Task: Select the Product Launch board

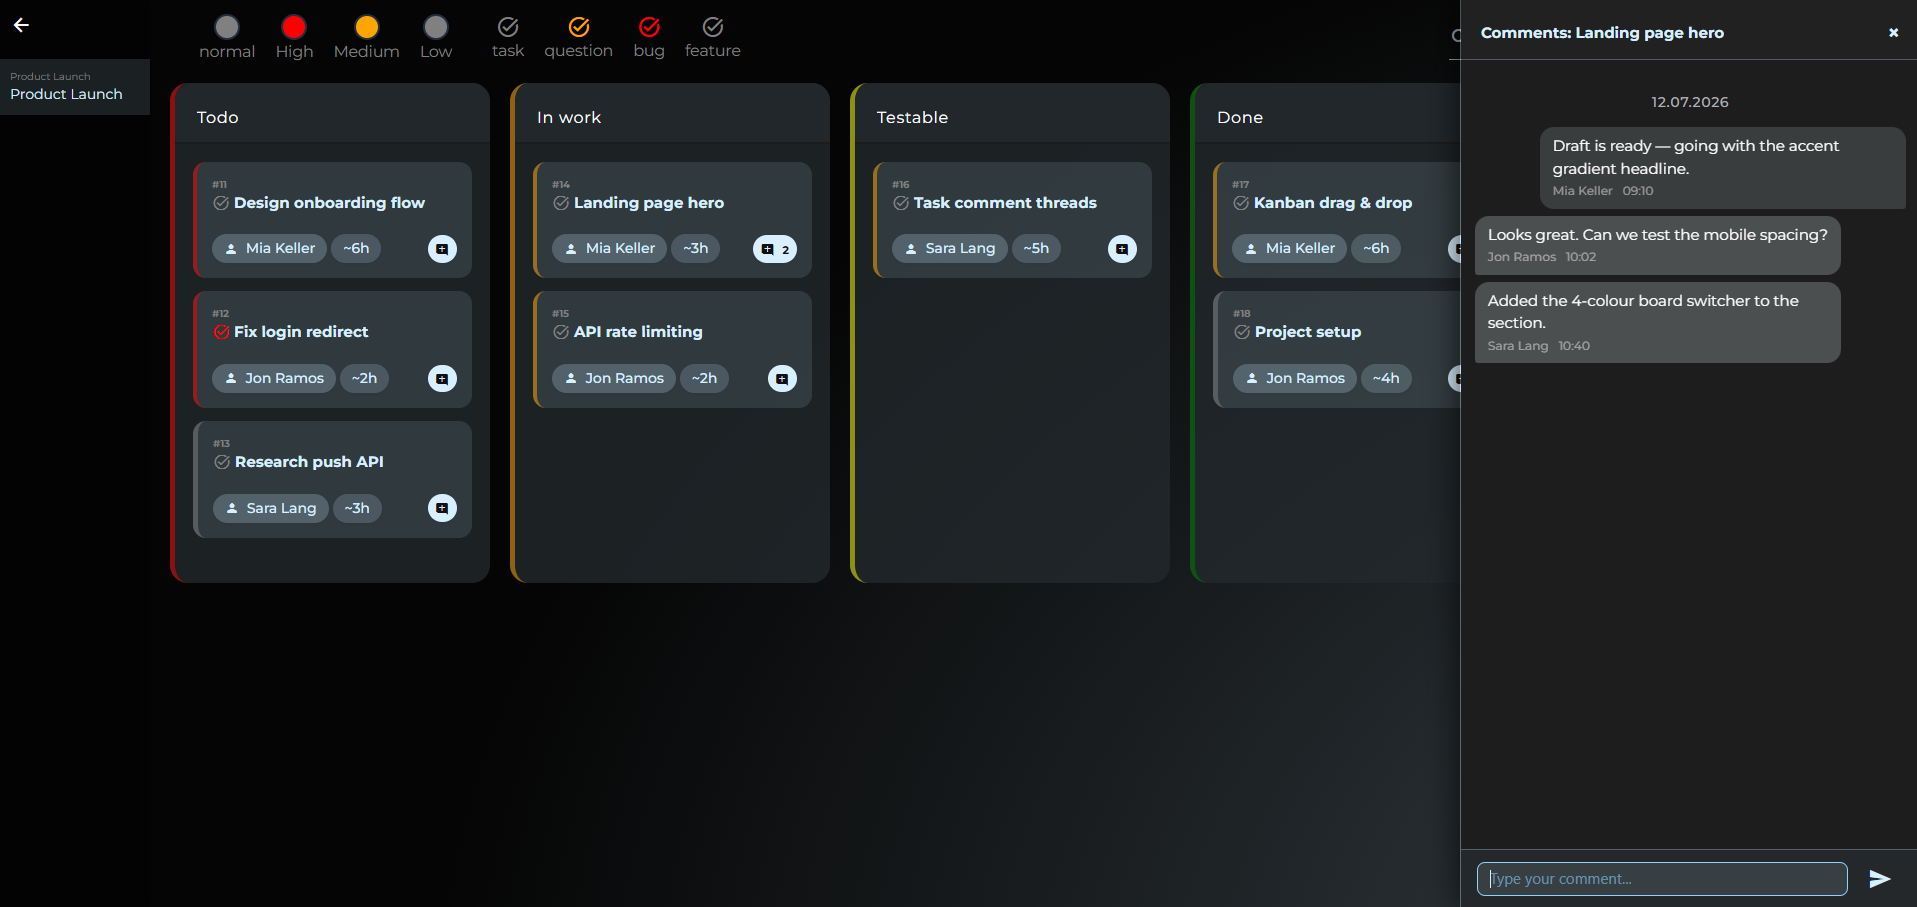Action: 75,87
